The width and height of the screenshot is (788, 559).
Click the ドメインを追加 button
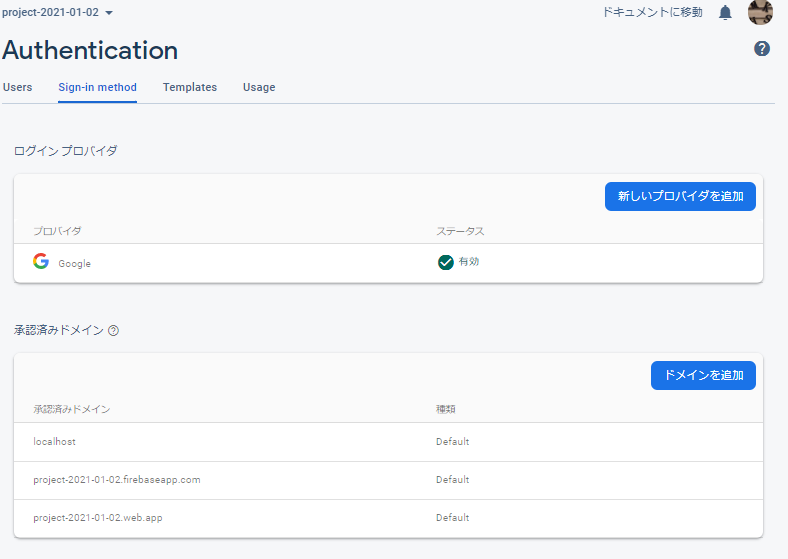703,375
